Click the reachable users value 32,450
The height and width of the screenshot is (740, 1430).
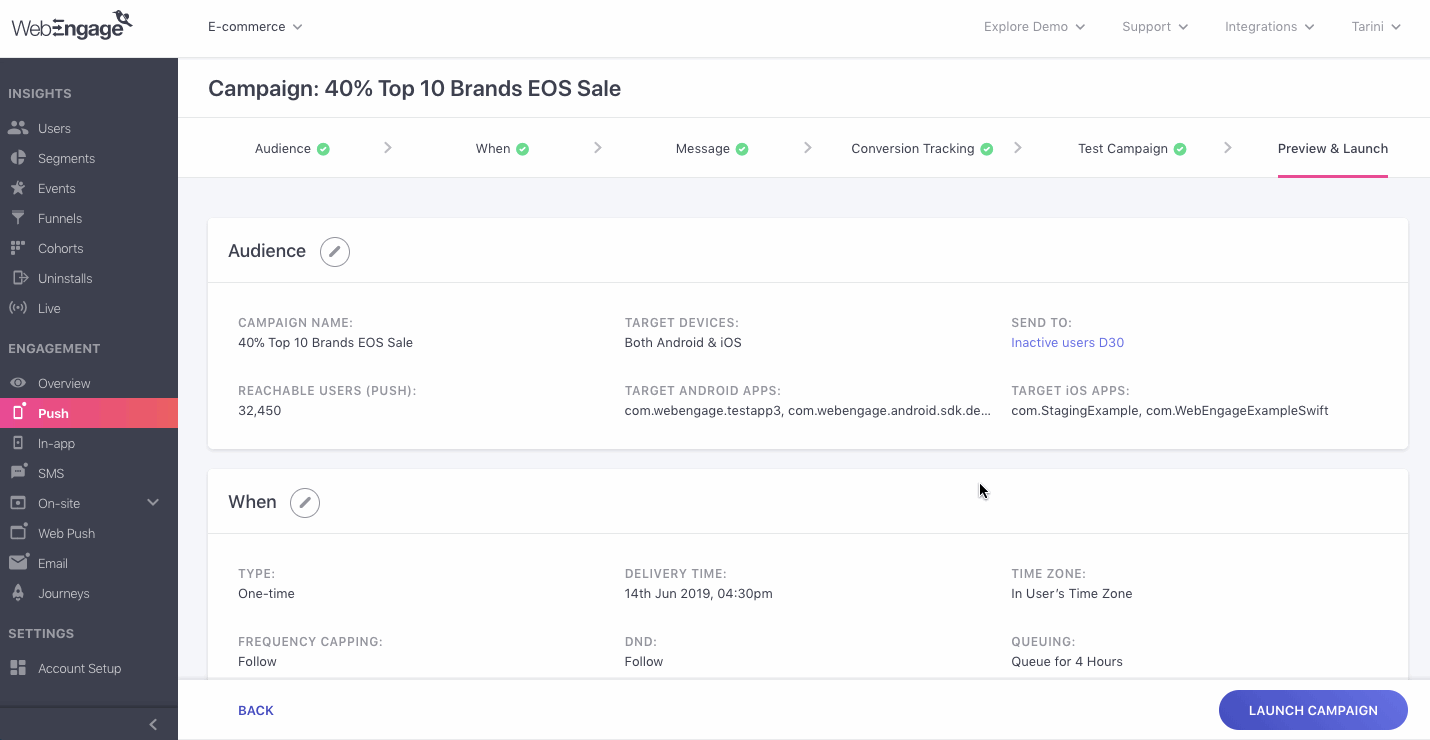coord(259,410)
